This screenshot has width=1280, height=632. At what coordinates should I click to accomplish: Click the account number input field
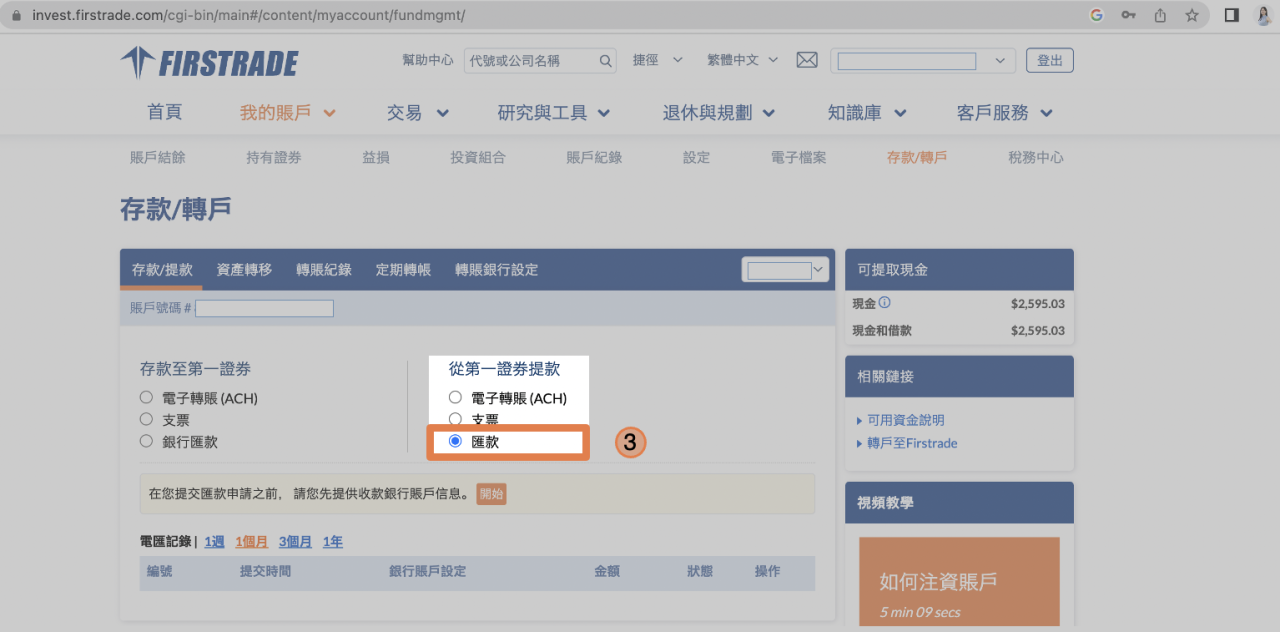point(264,307)
